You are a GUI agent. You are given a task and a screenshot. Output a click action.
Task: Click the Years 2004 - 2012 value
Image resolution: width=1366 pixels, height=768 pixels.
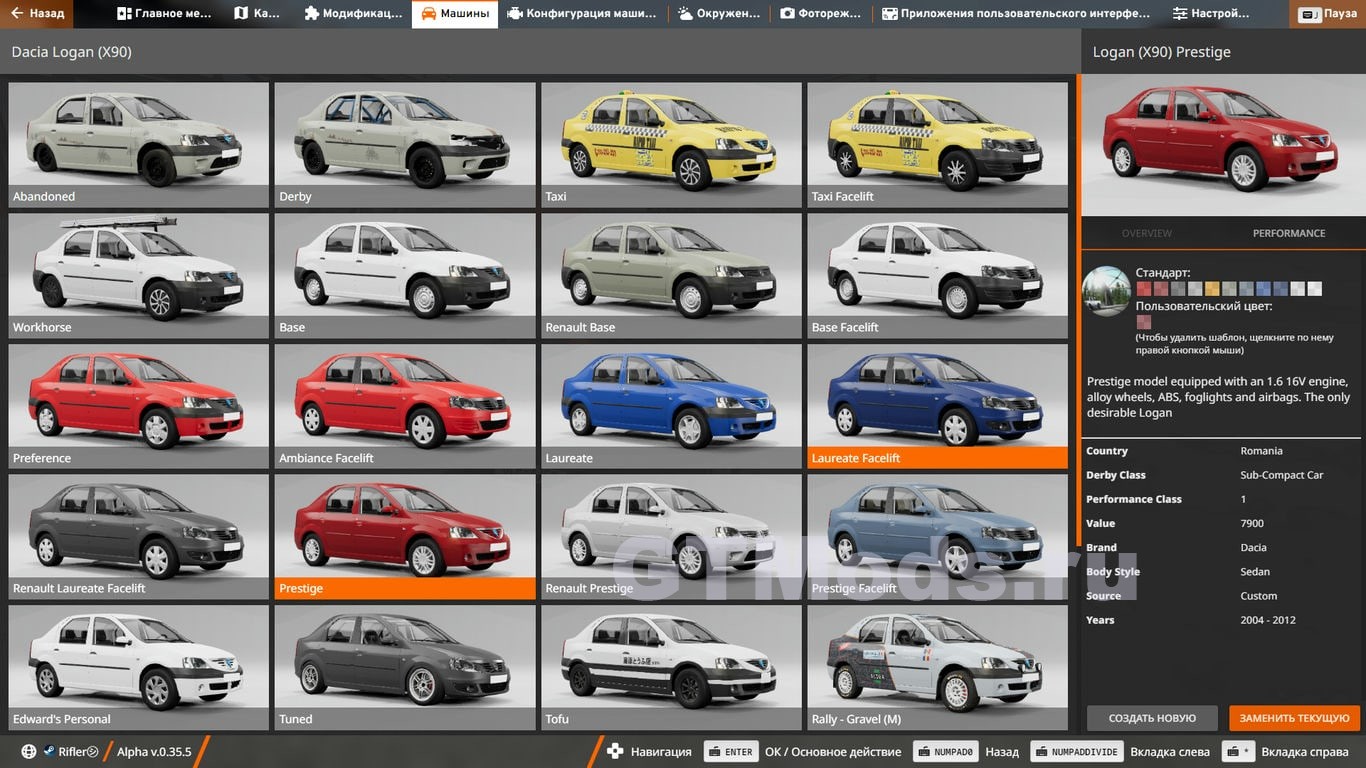[x=1268, y=620]
